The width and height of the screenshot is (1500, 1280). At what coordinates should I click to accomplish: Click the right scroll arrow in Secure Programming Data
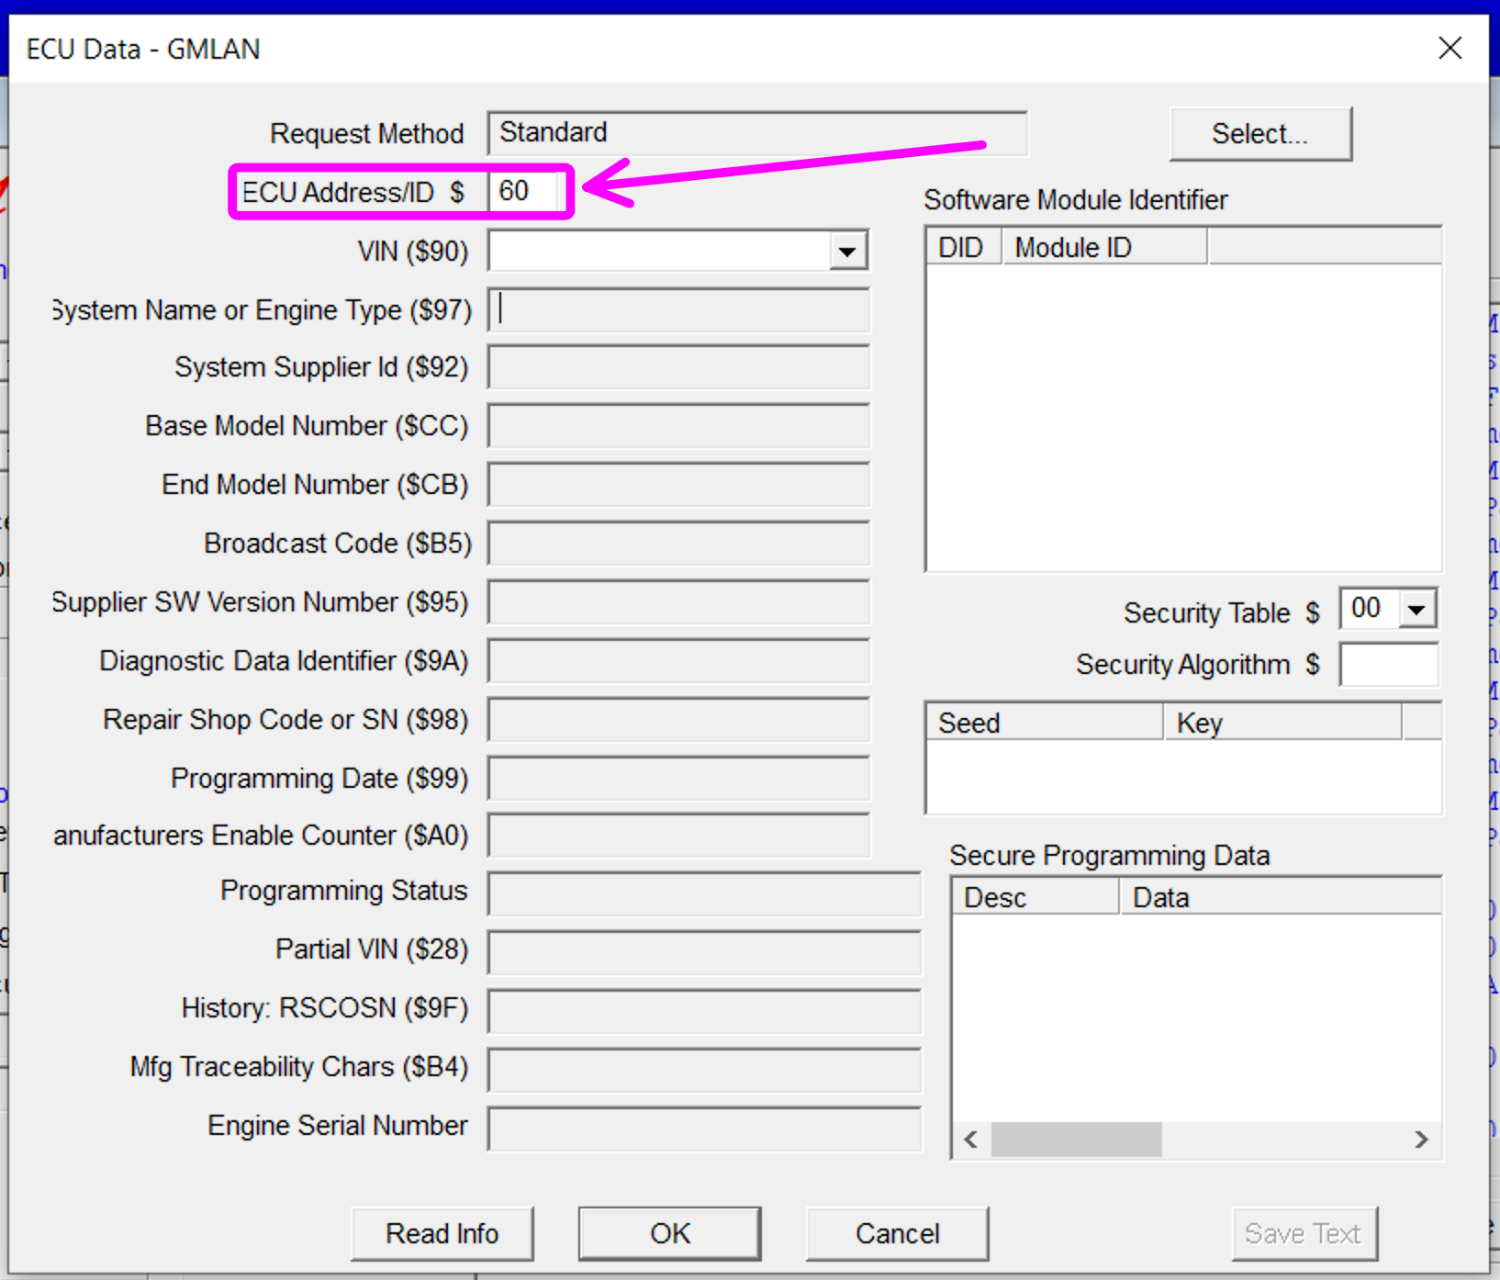point(1421,1139)
